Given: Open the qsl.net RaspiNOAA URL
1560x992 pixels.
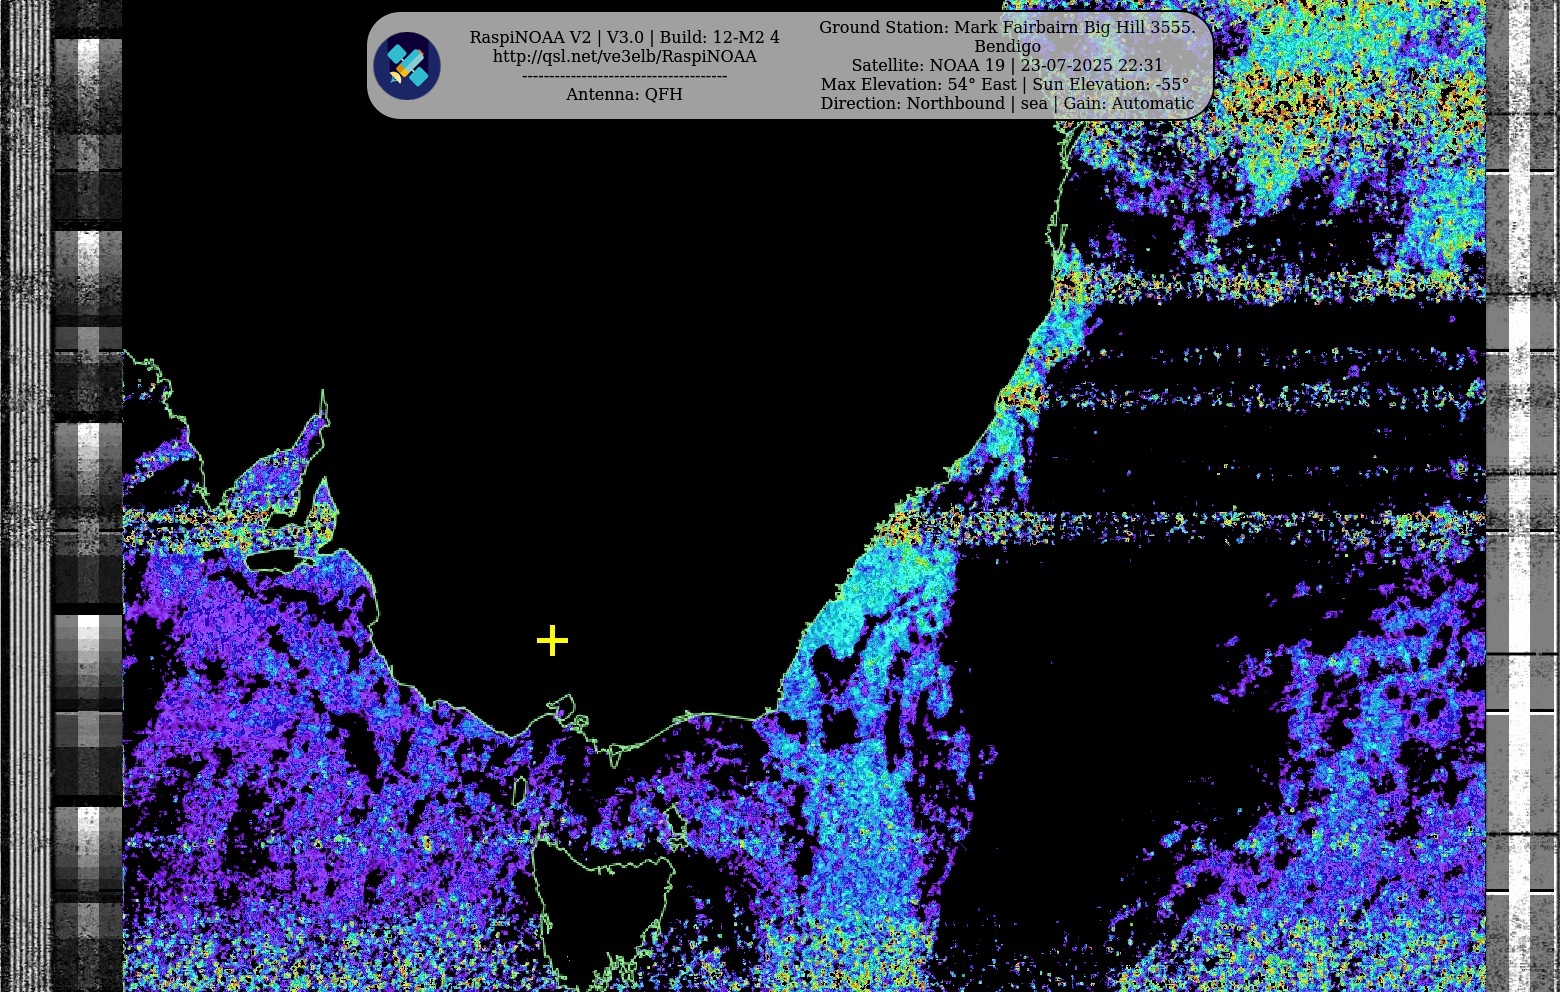Looking at the screenshot, I should pos(624,57).
